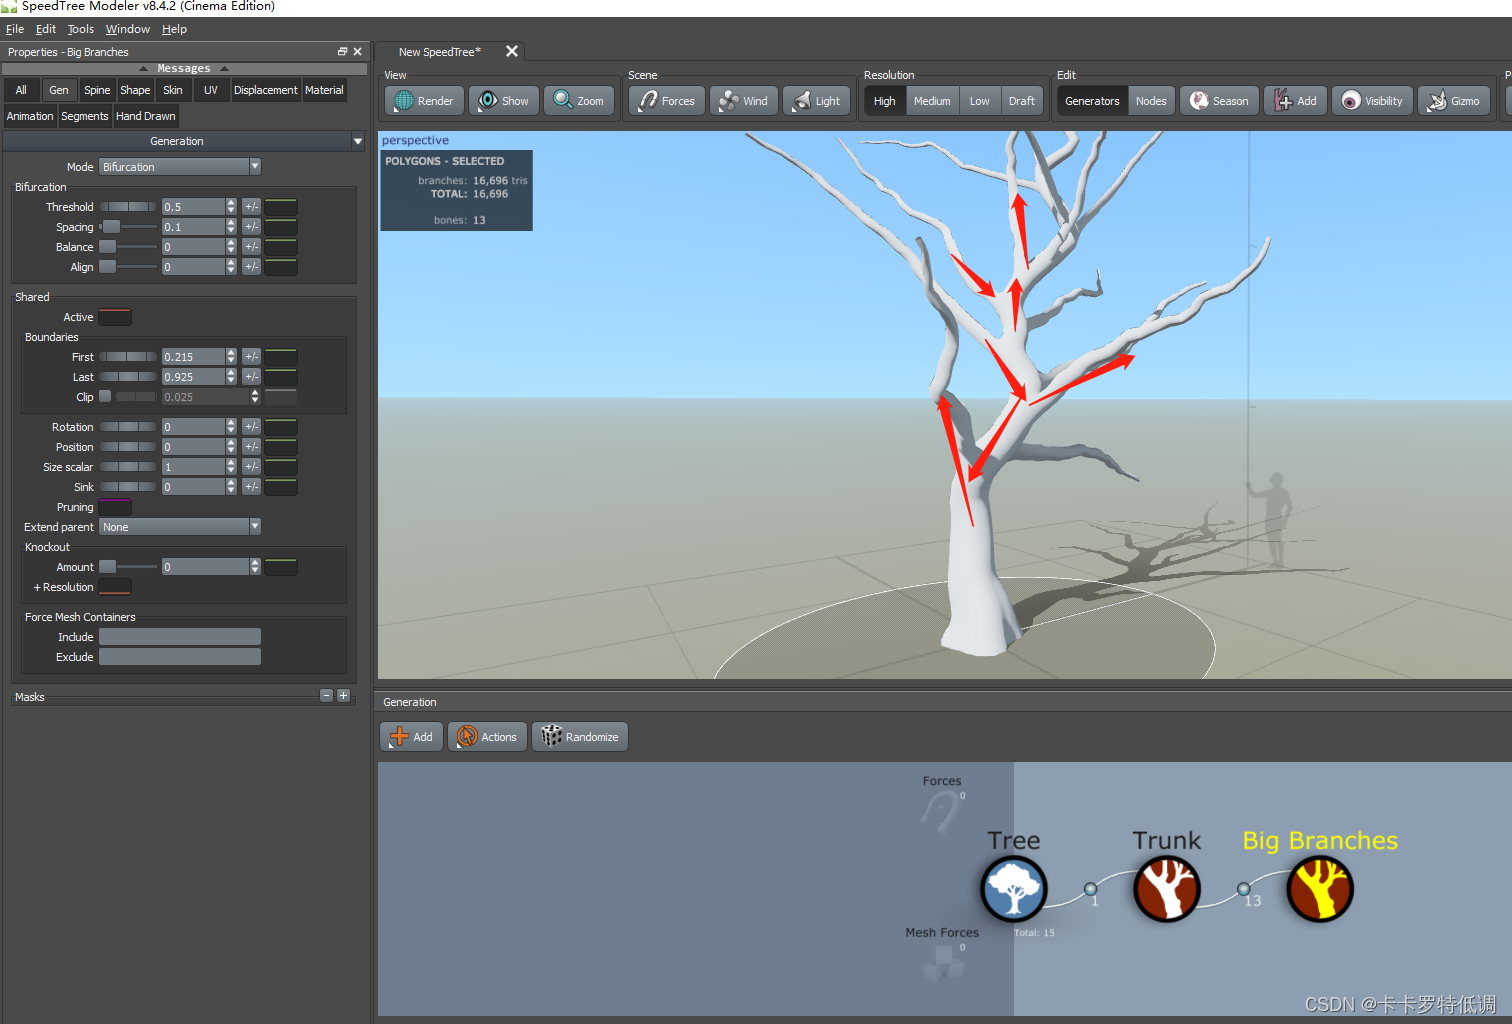Viewport: 1512px width, 1024px height.
Task: Collapse Masks with minus button
Action: [x=326, y=696]
